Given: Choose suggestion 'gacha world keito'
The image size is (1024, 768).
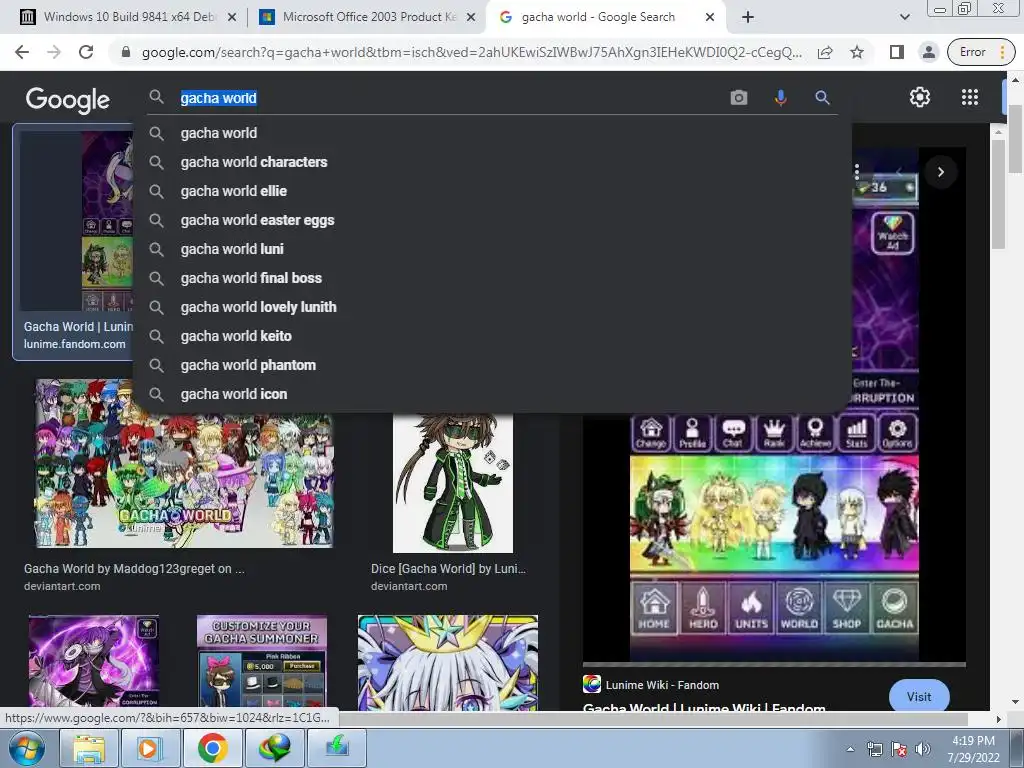Looking at the screenshot, I should [492, 336].
